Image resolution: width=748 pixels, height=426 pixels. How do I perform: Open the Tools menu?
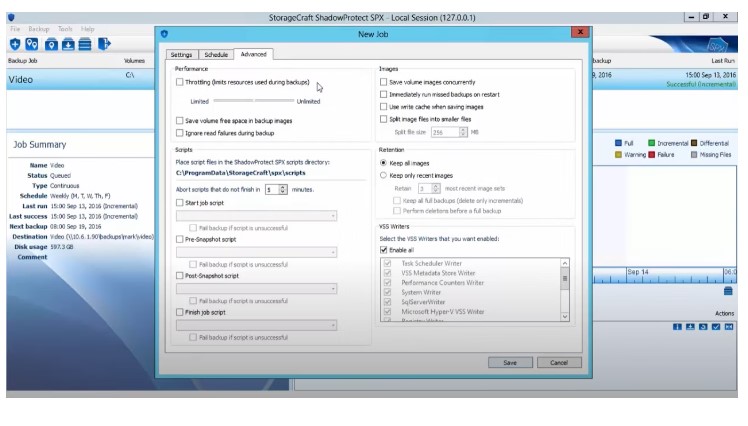pos(65,29)
